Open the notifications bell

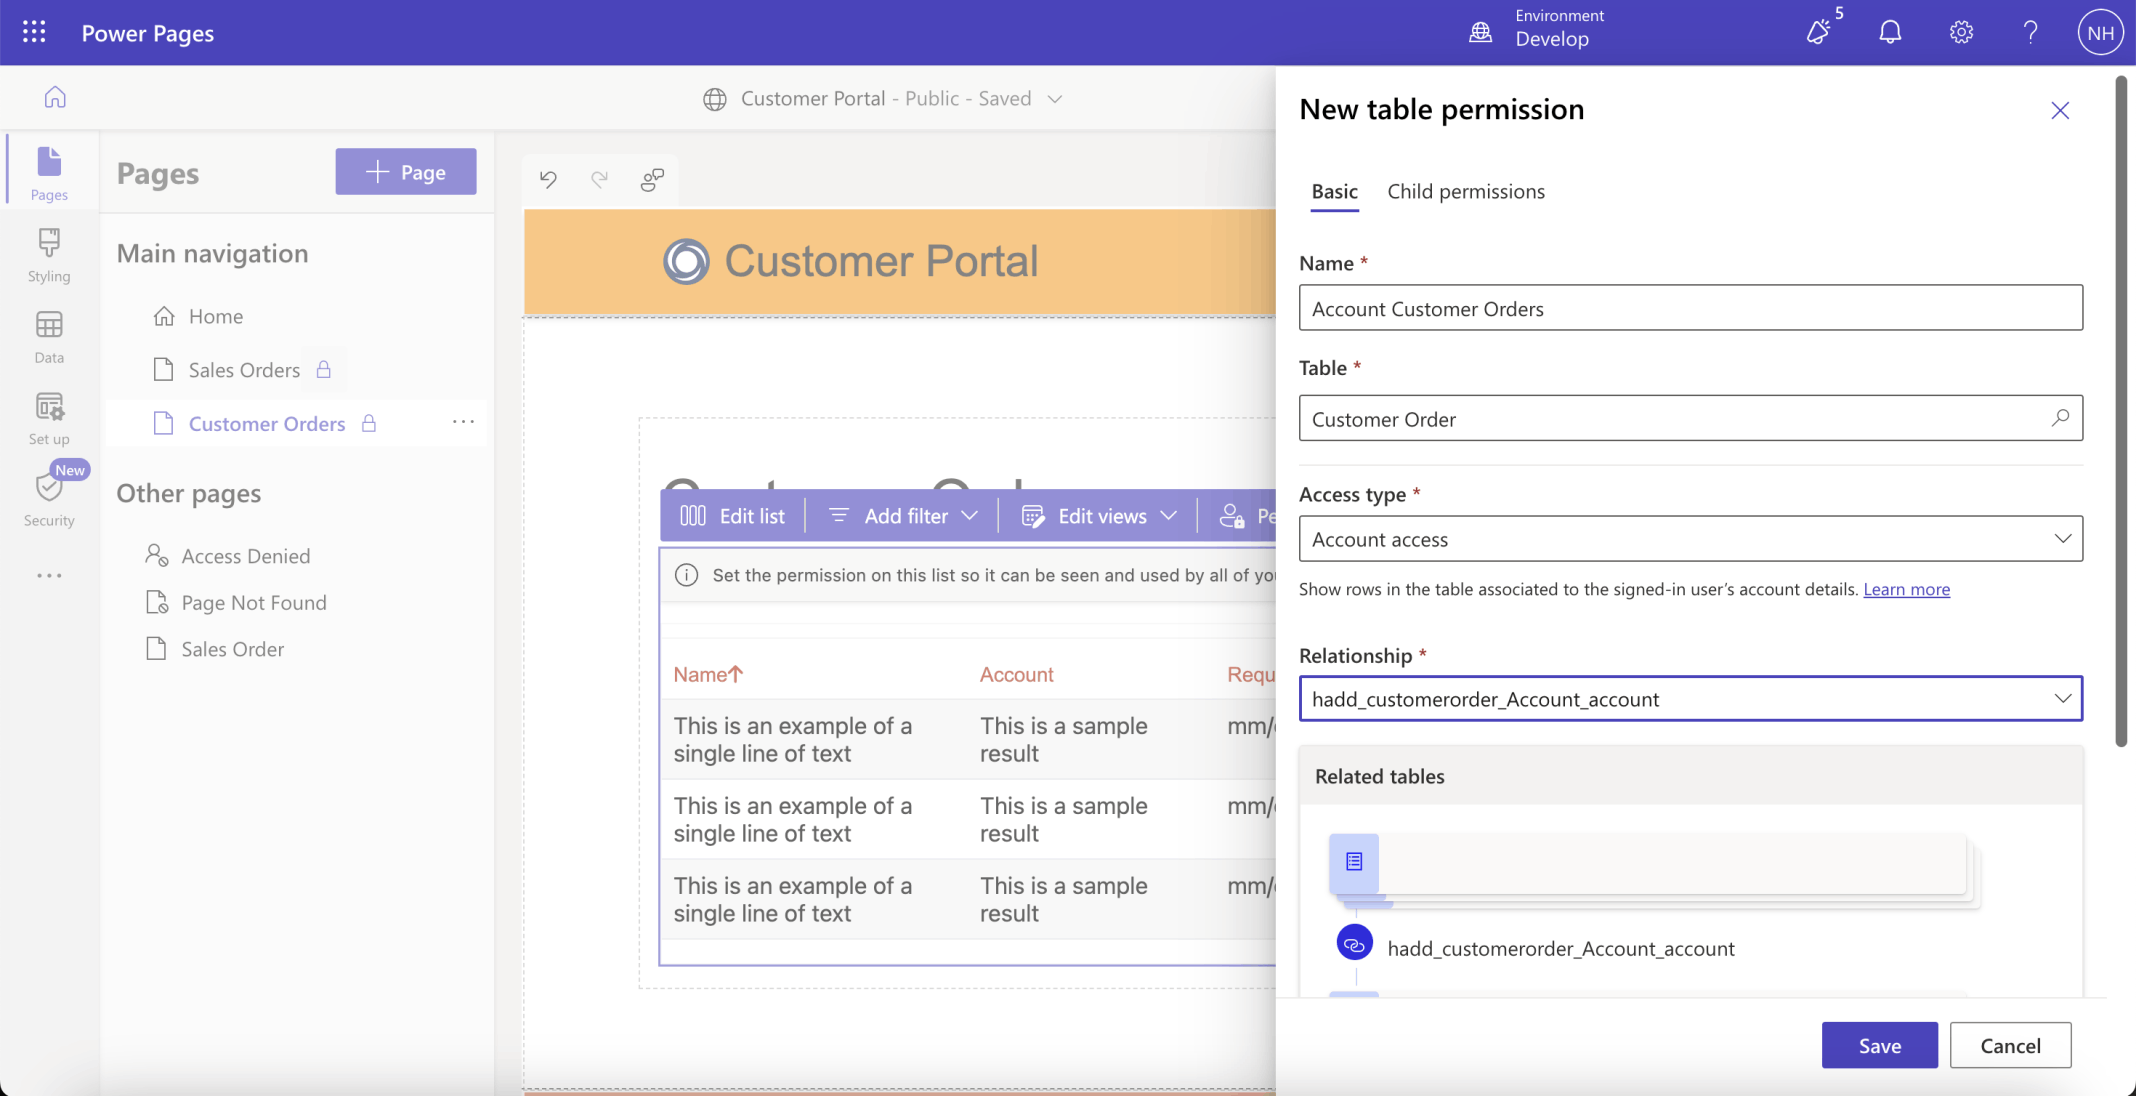click(1889, 32)
